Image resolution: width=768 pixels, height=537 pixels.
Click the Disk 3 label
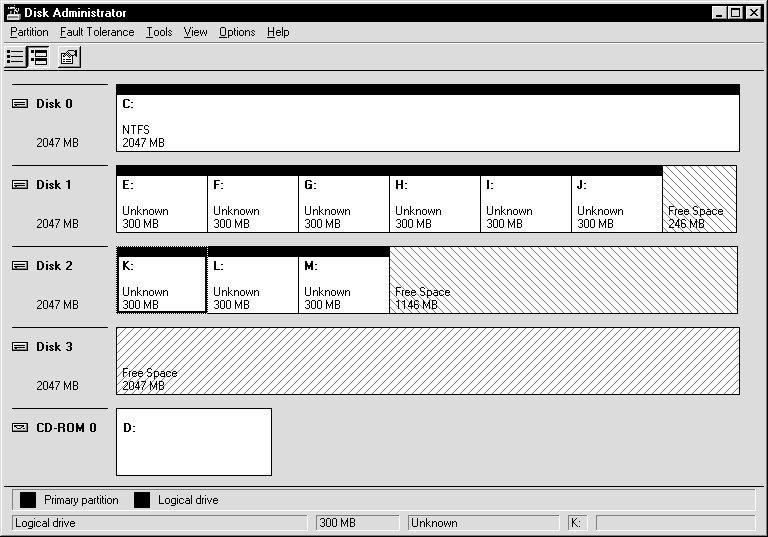tap(54, 347)
